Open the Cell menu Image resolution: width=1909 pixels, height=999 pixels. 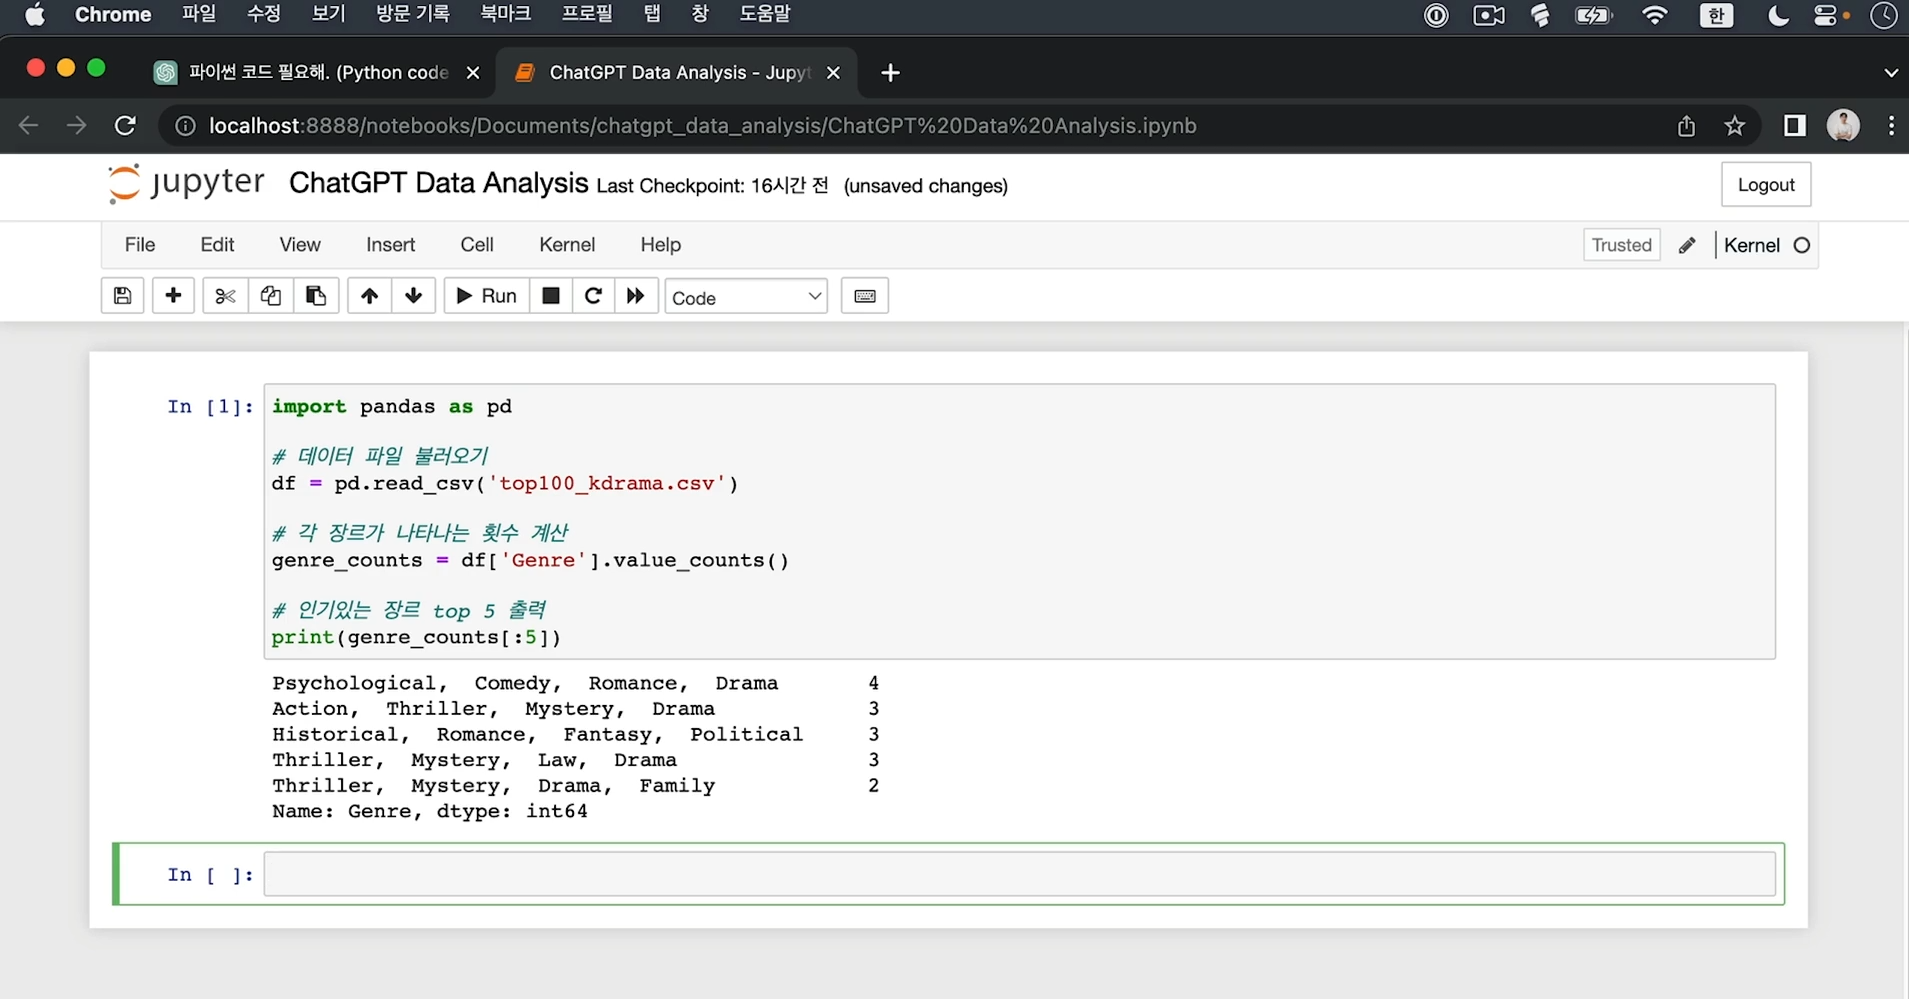477,245
